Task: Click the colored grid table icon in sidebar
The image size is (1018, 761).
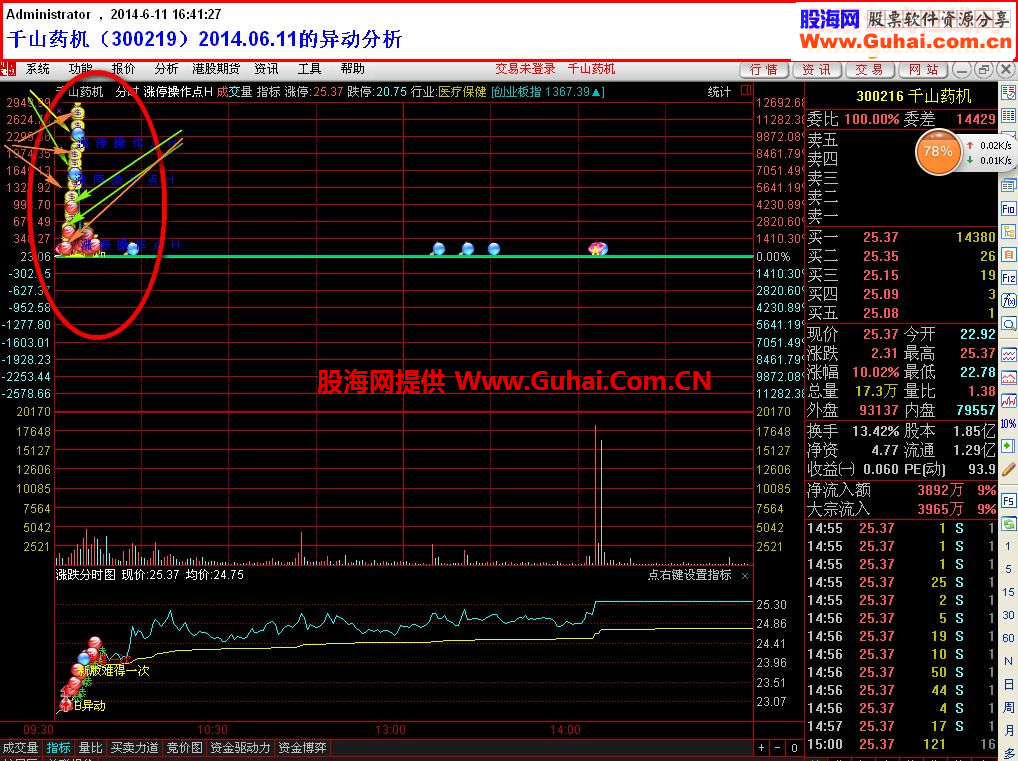Action: click(1008, 116)
